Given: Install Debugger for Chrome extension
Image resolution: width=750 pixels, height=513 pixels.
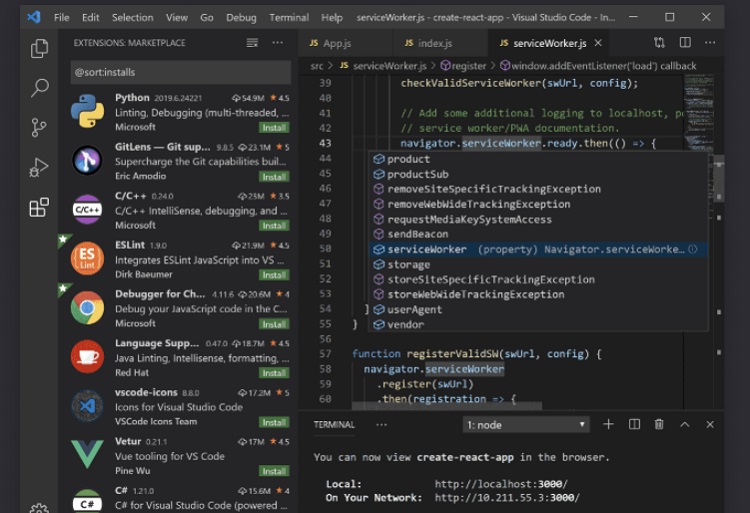Looking at the screenshot, I should point(274,324).
